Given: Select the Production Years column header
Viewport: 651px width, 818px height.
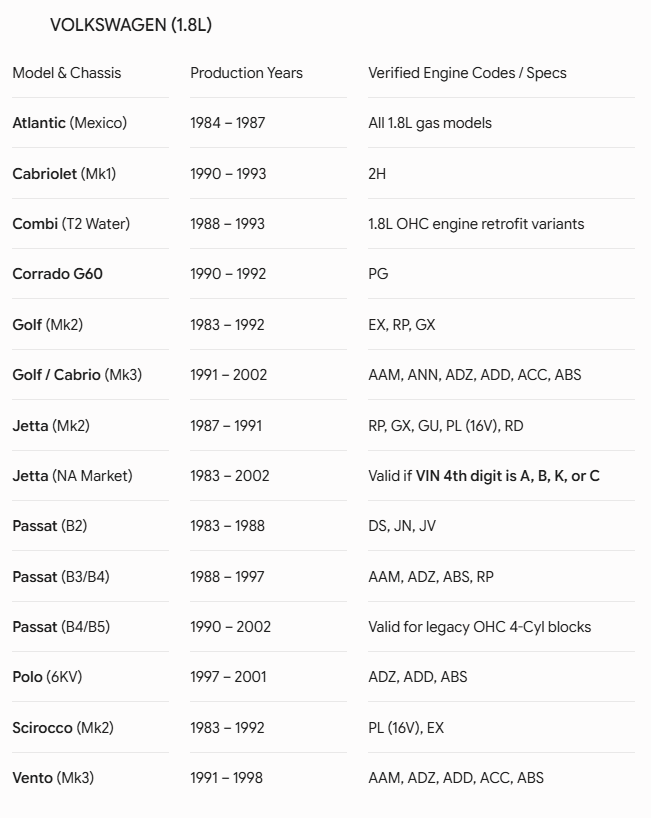Looking at the screenshot, I should click(246, 73).
